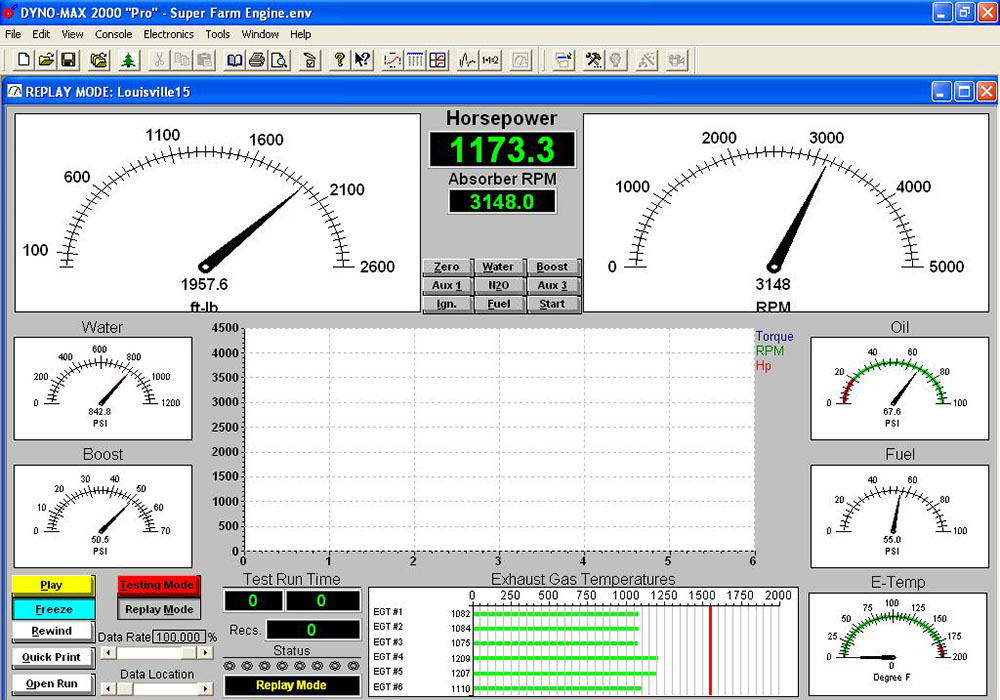Click the Copy toolbar icon
1000x700 pixels.
(182, 61)
